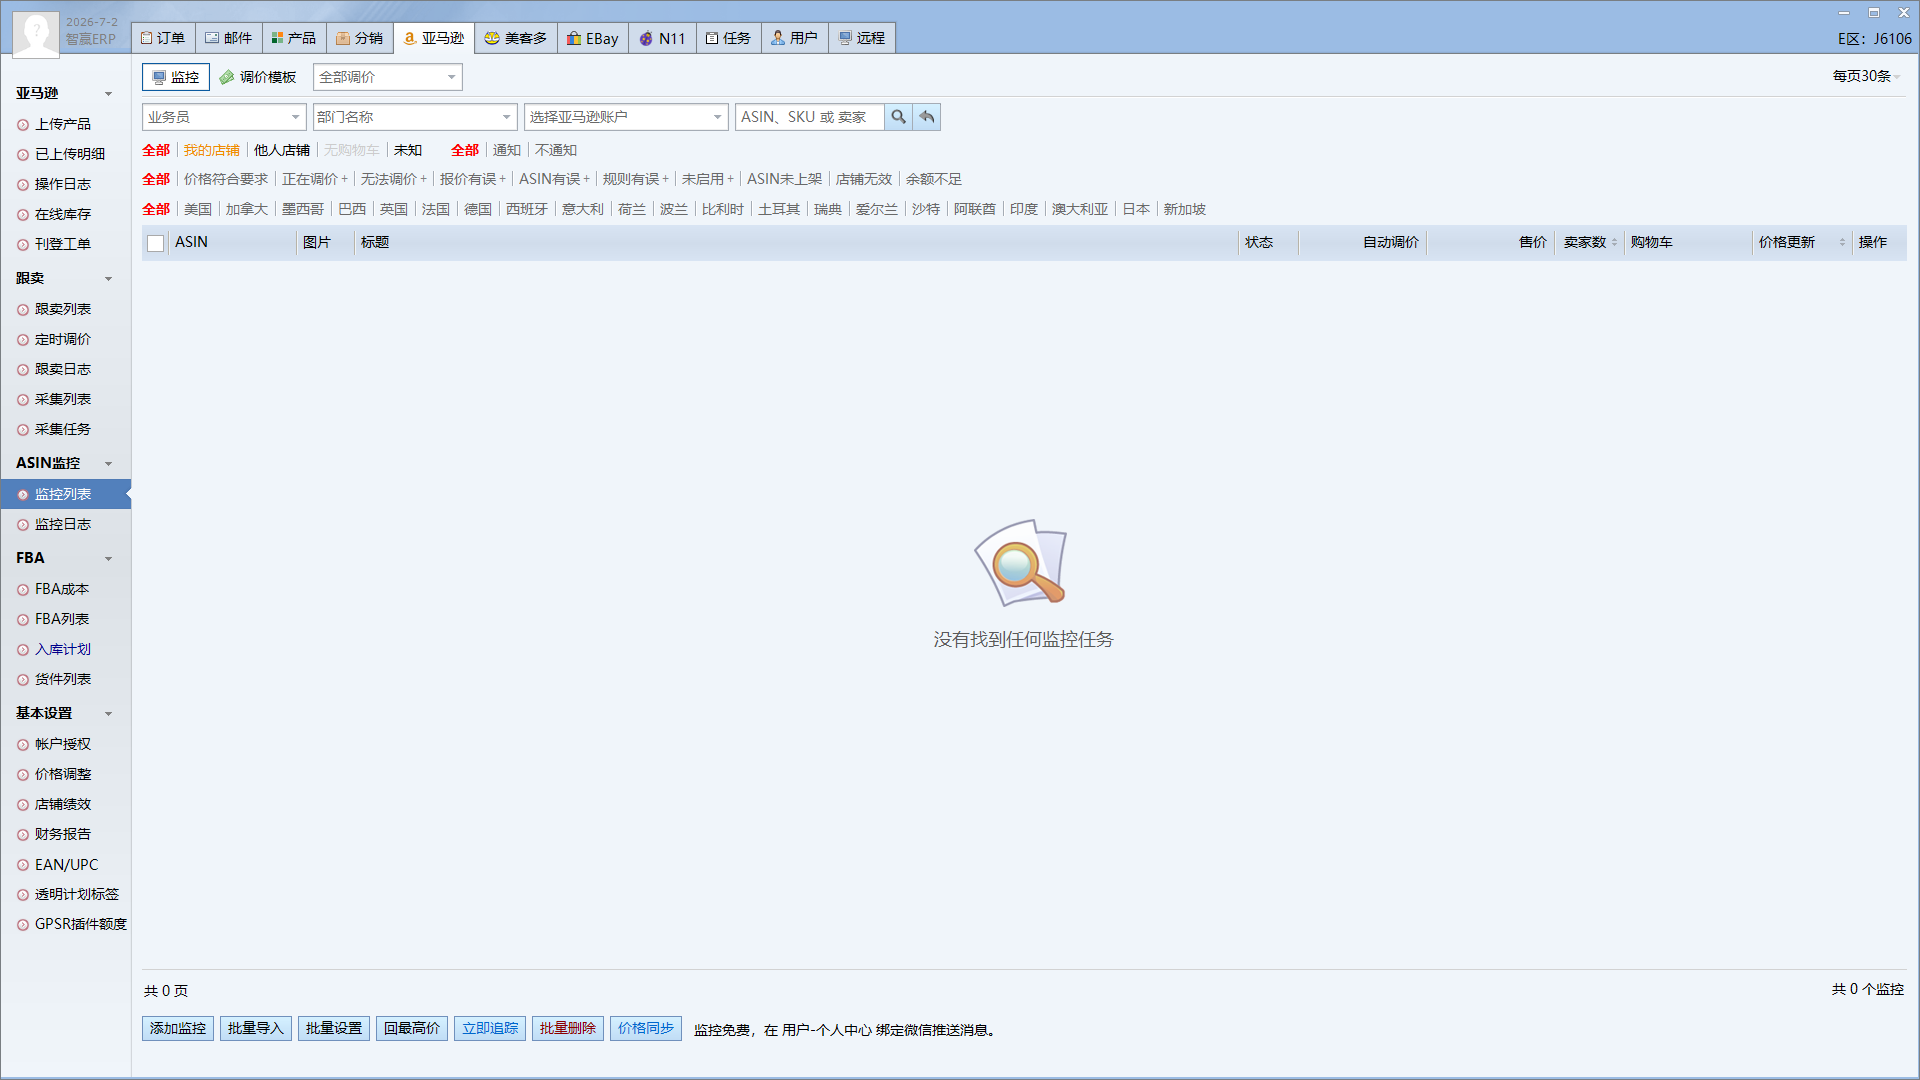
Task: Open 入库计划 in sidebar
Action: tap(63, 649)
